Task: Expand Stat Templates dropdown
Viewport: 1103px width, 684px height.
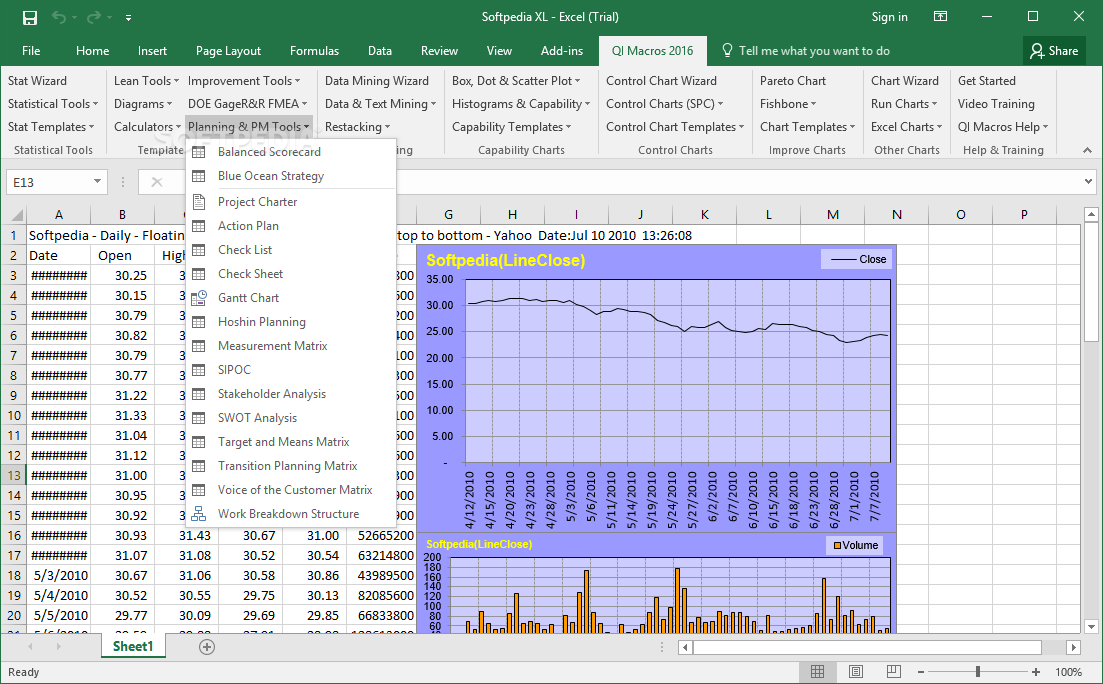Action: tap(51, 127)
